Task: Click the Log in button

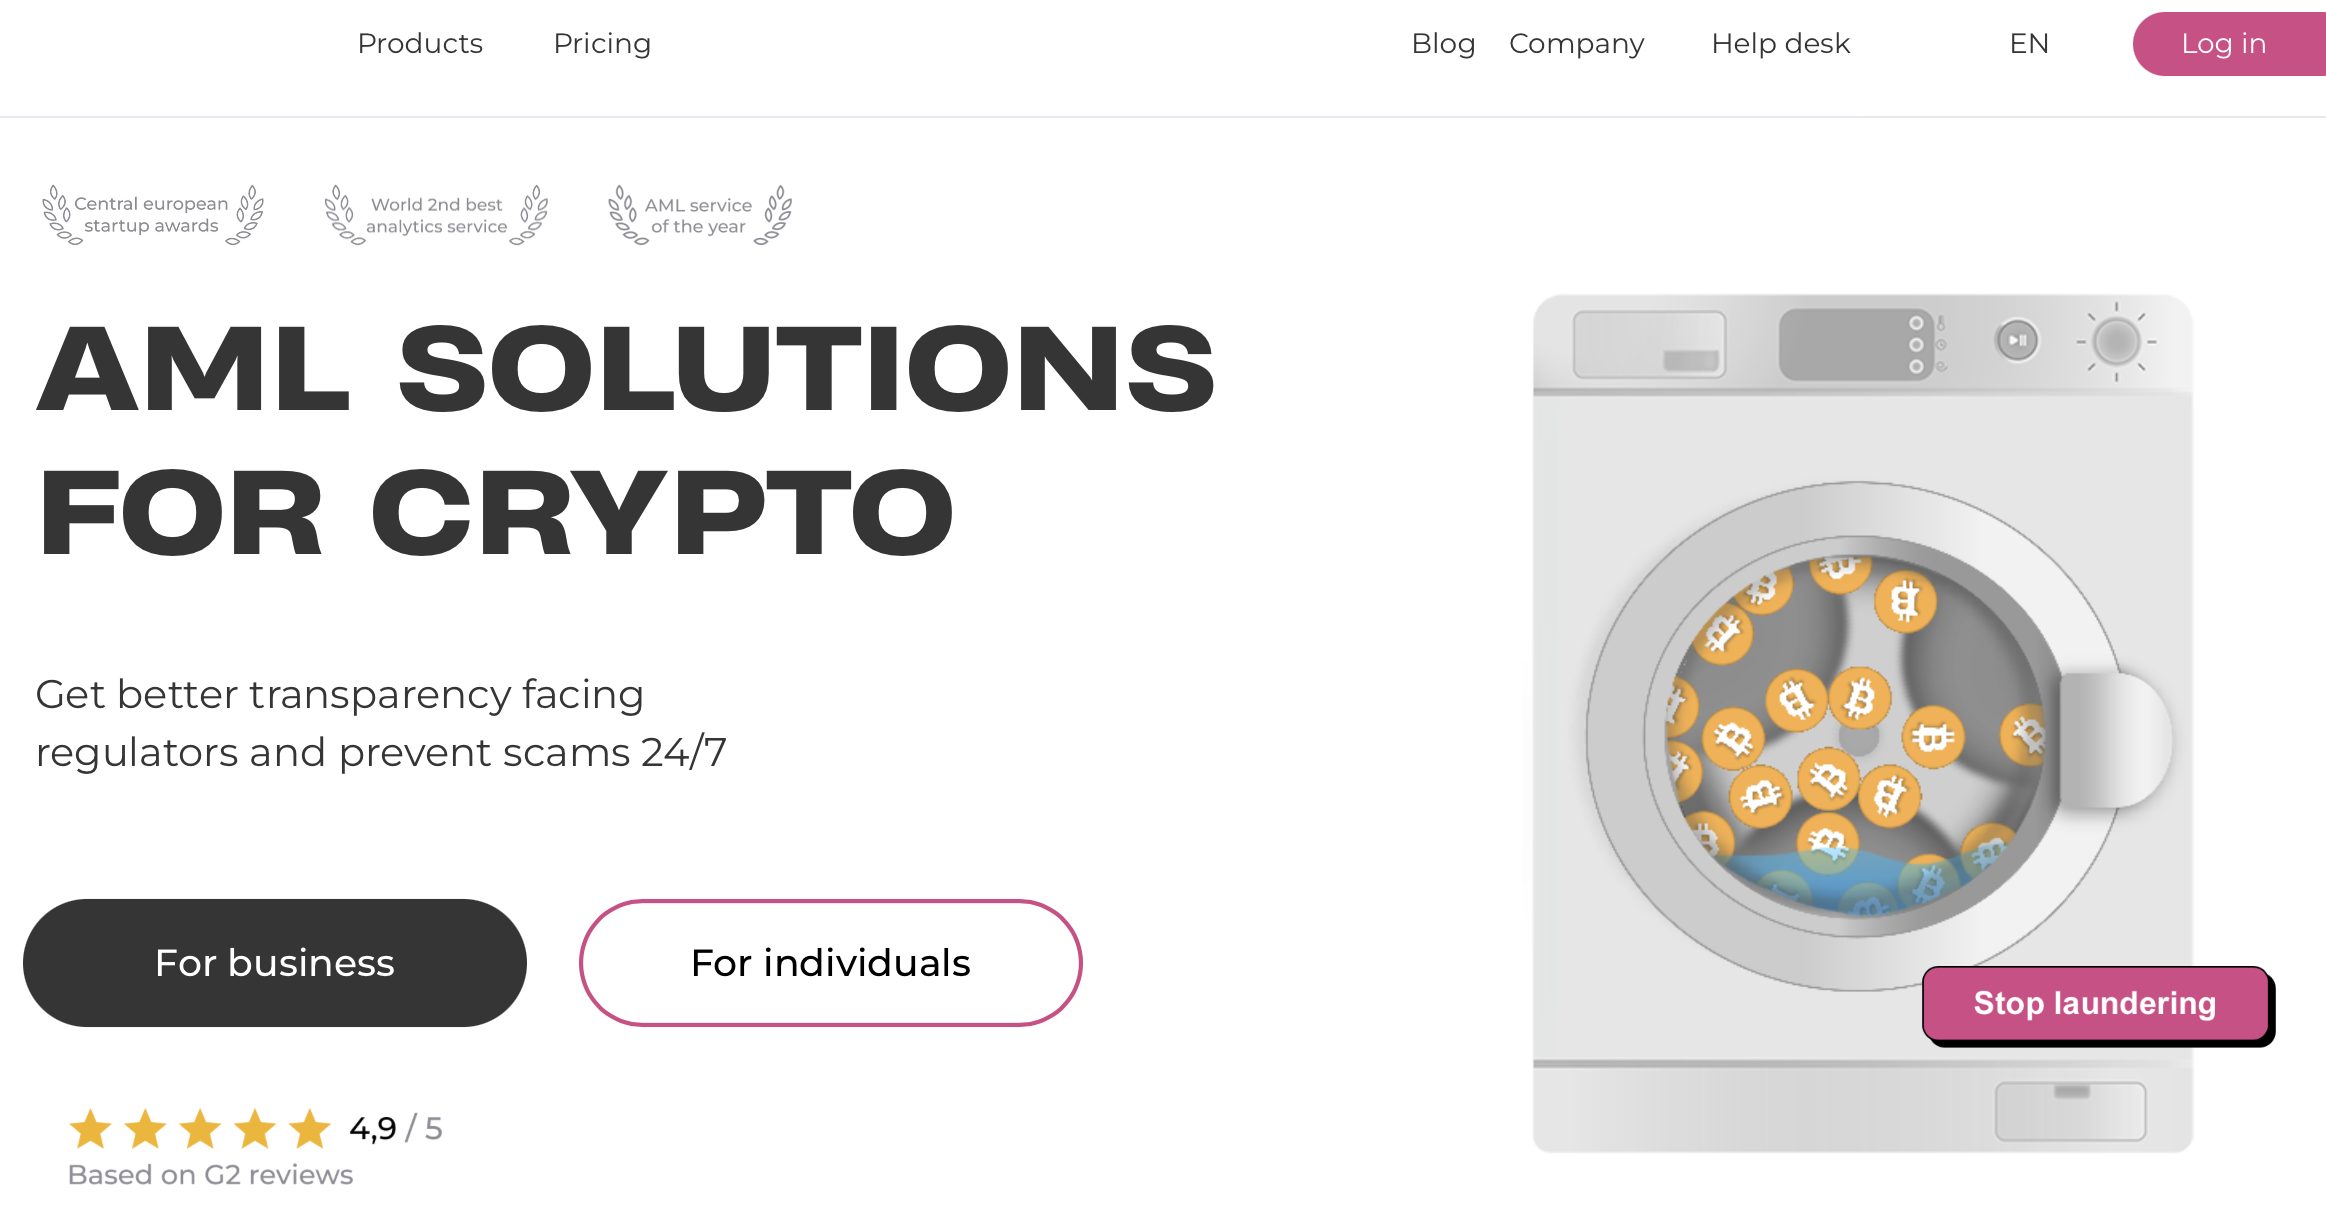Action: click(2224, 44)
